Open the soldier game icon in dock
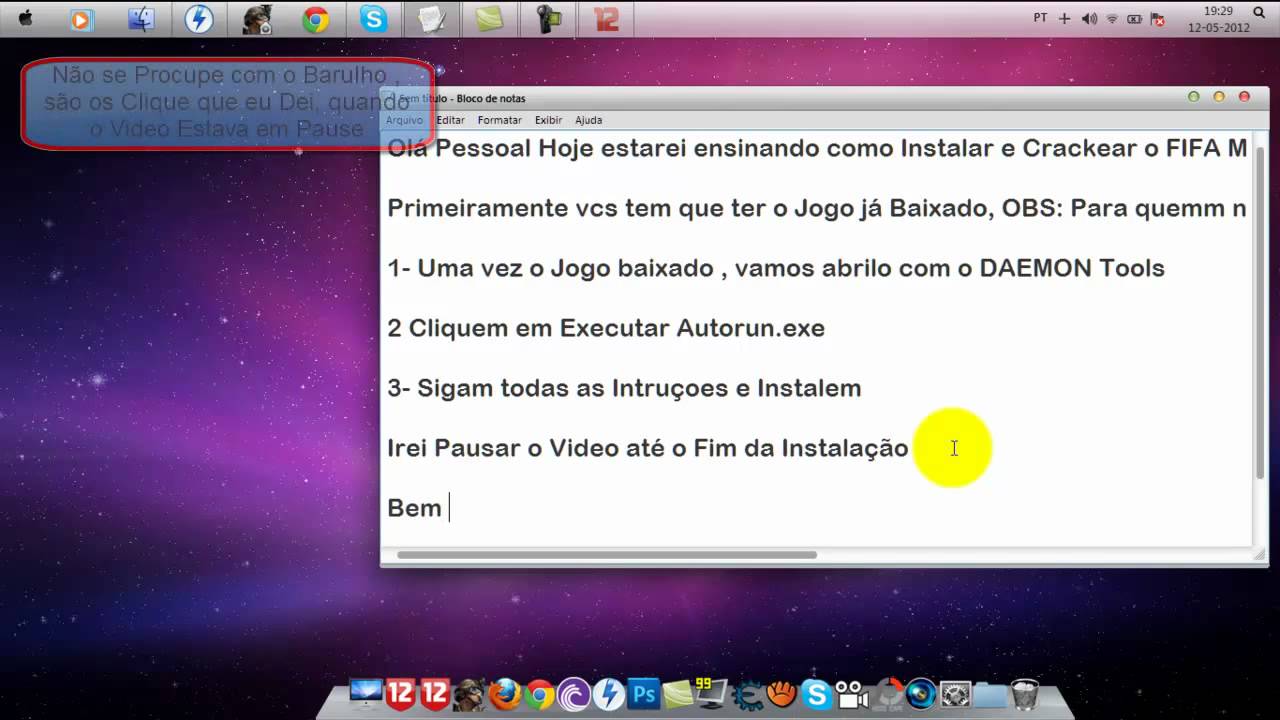1280x720 pixels. (x=470, y=694)
